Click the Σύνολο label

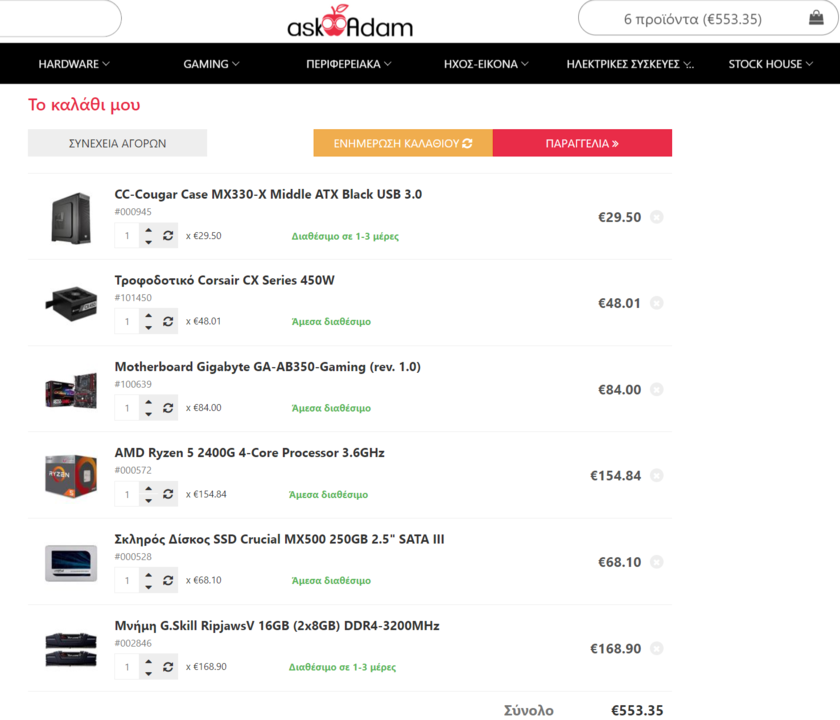tap(529, 710)
